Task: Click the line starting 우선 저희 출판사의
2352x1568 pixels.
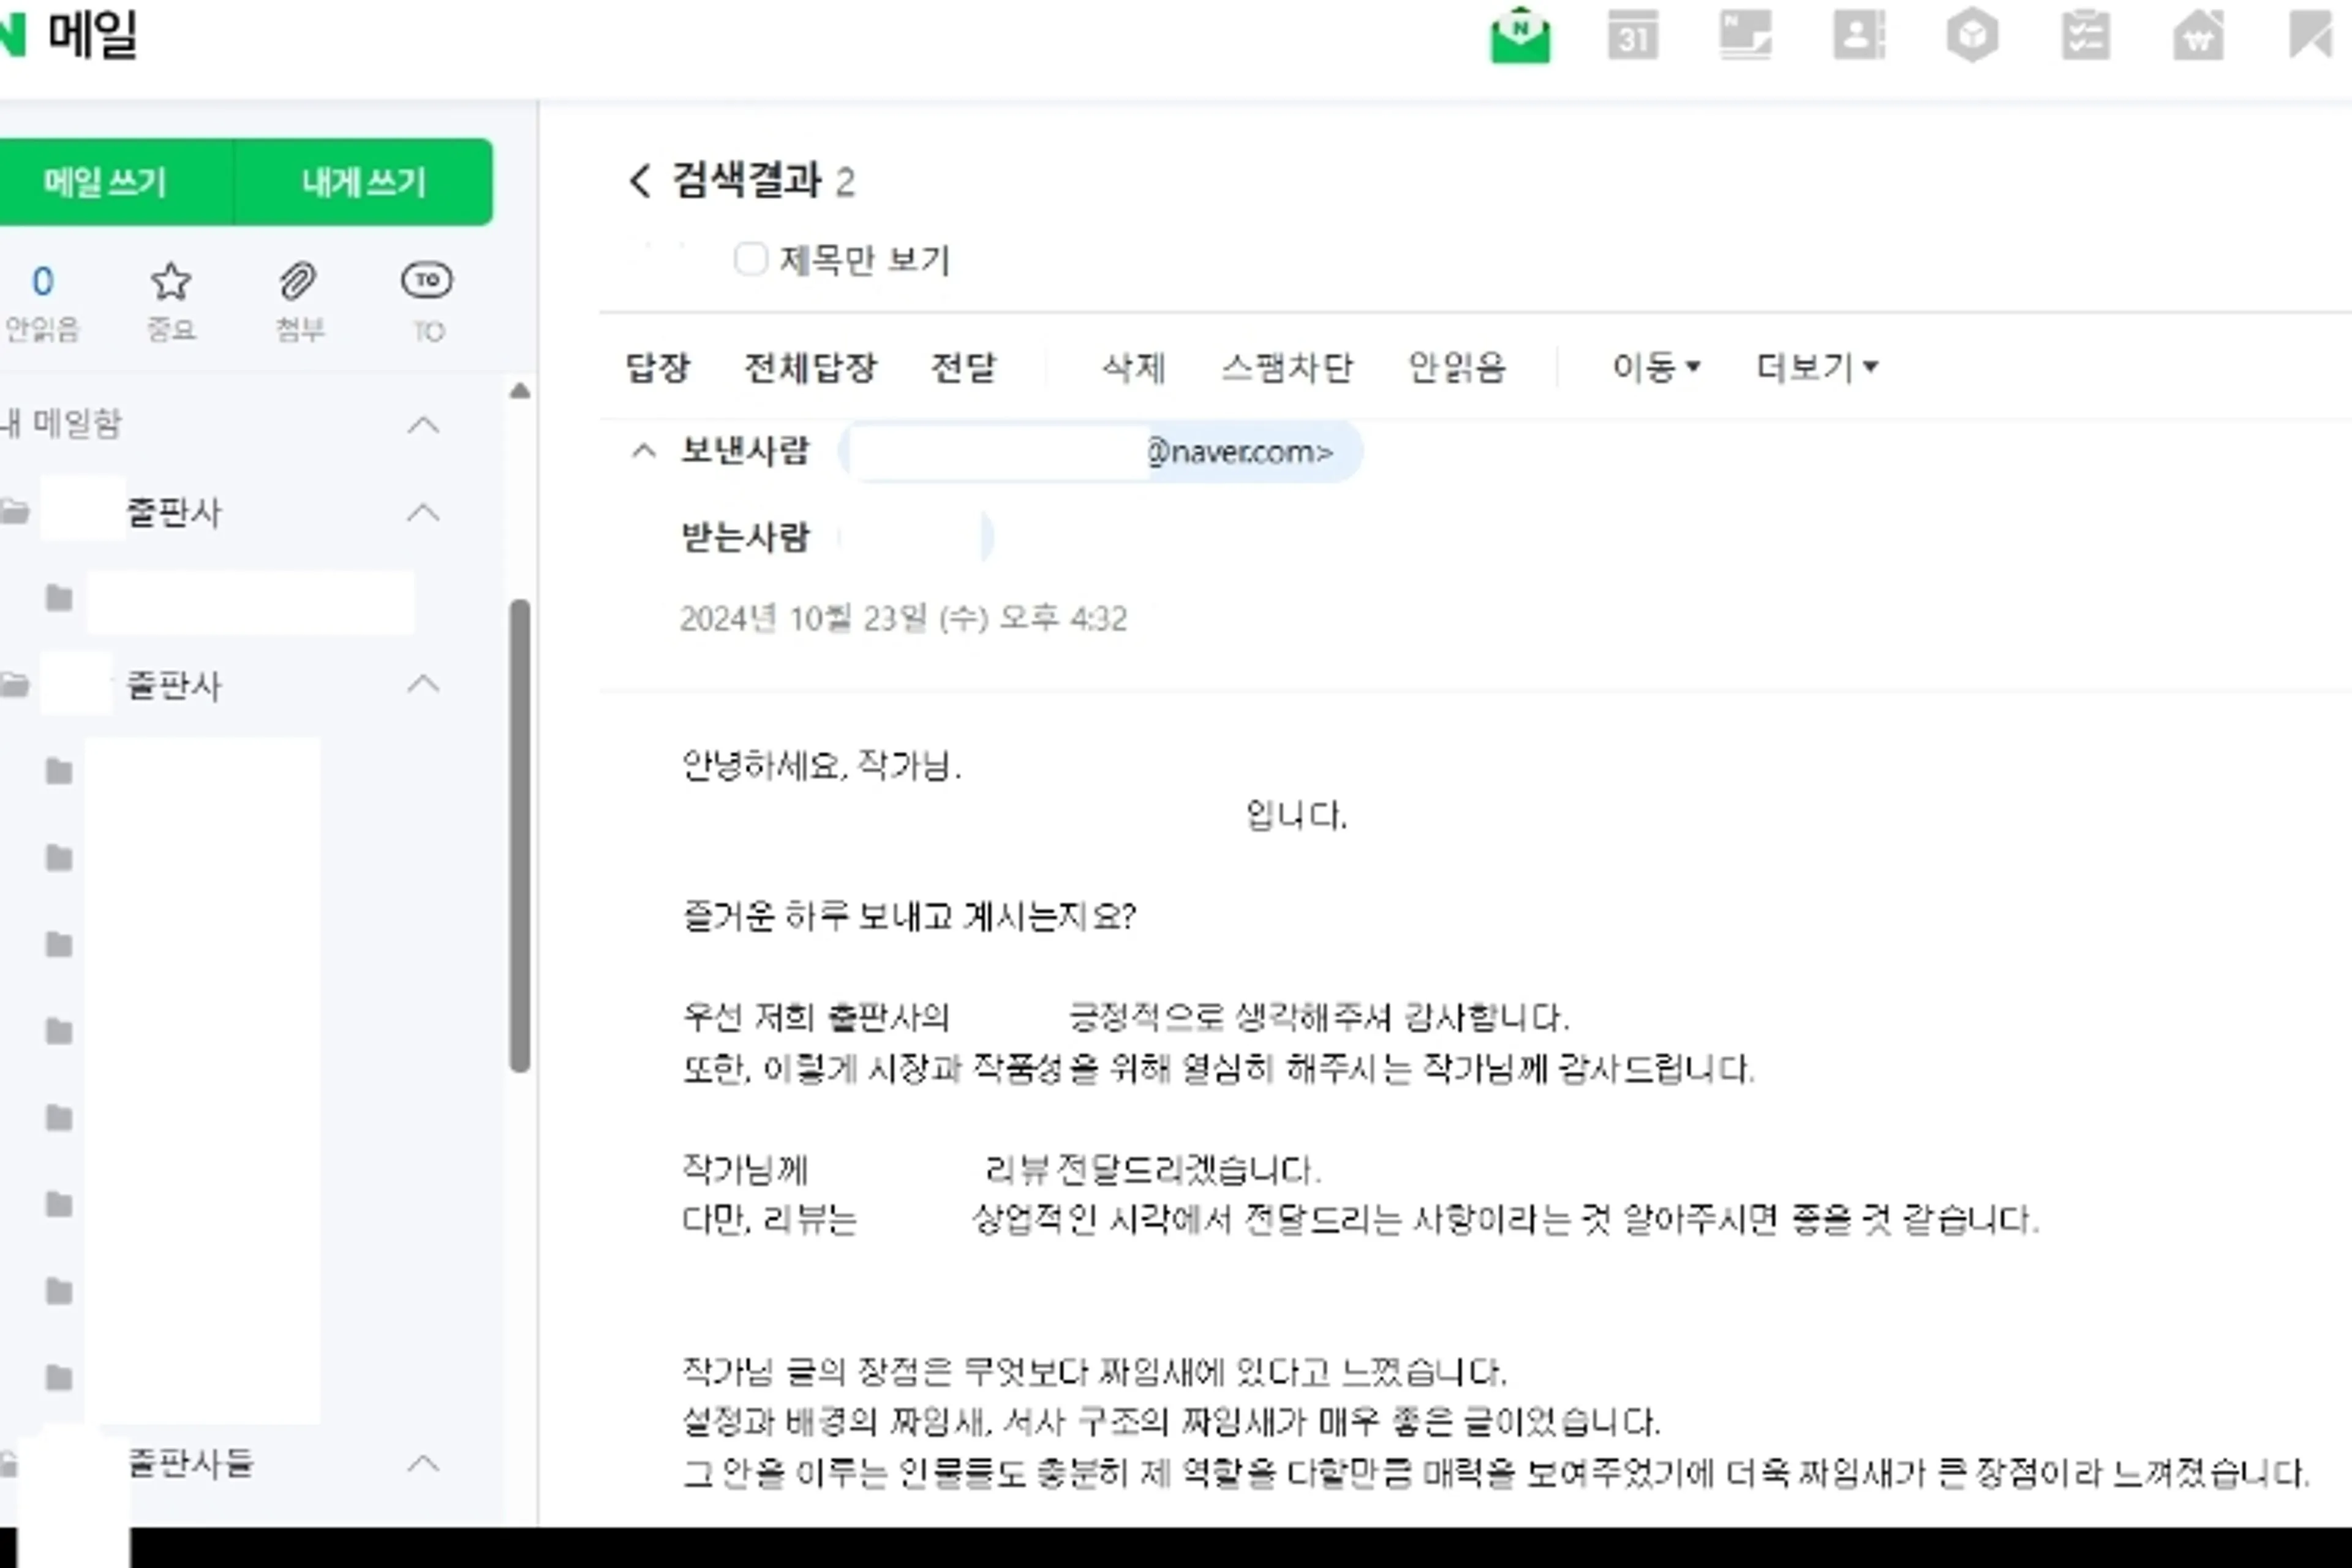Action: pos(1125,1018)
